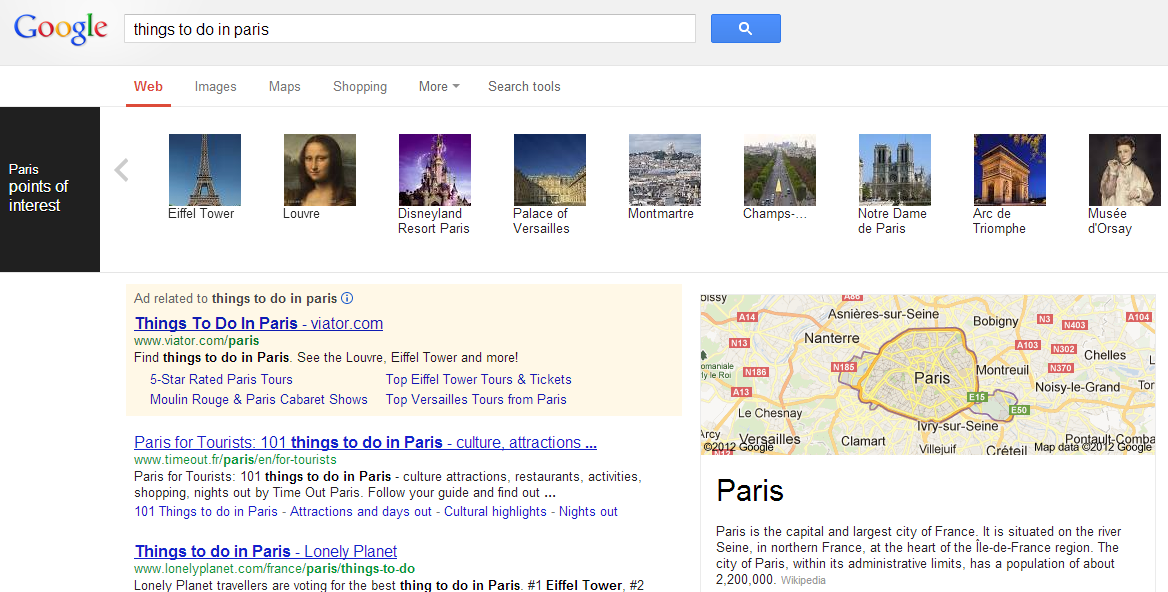Open the viator.com ad title link

[258, 323]
